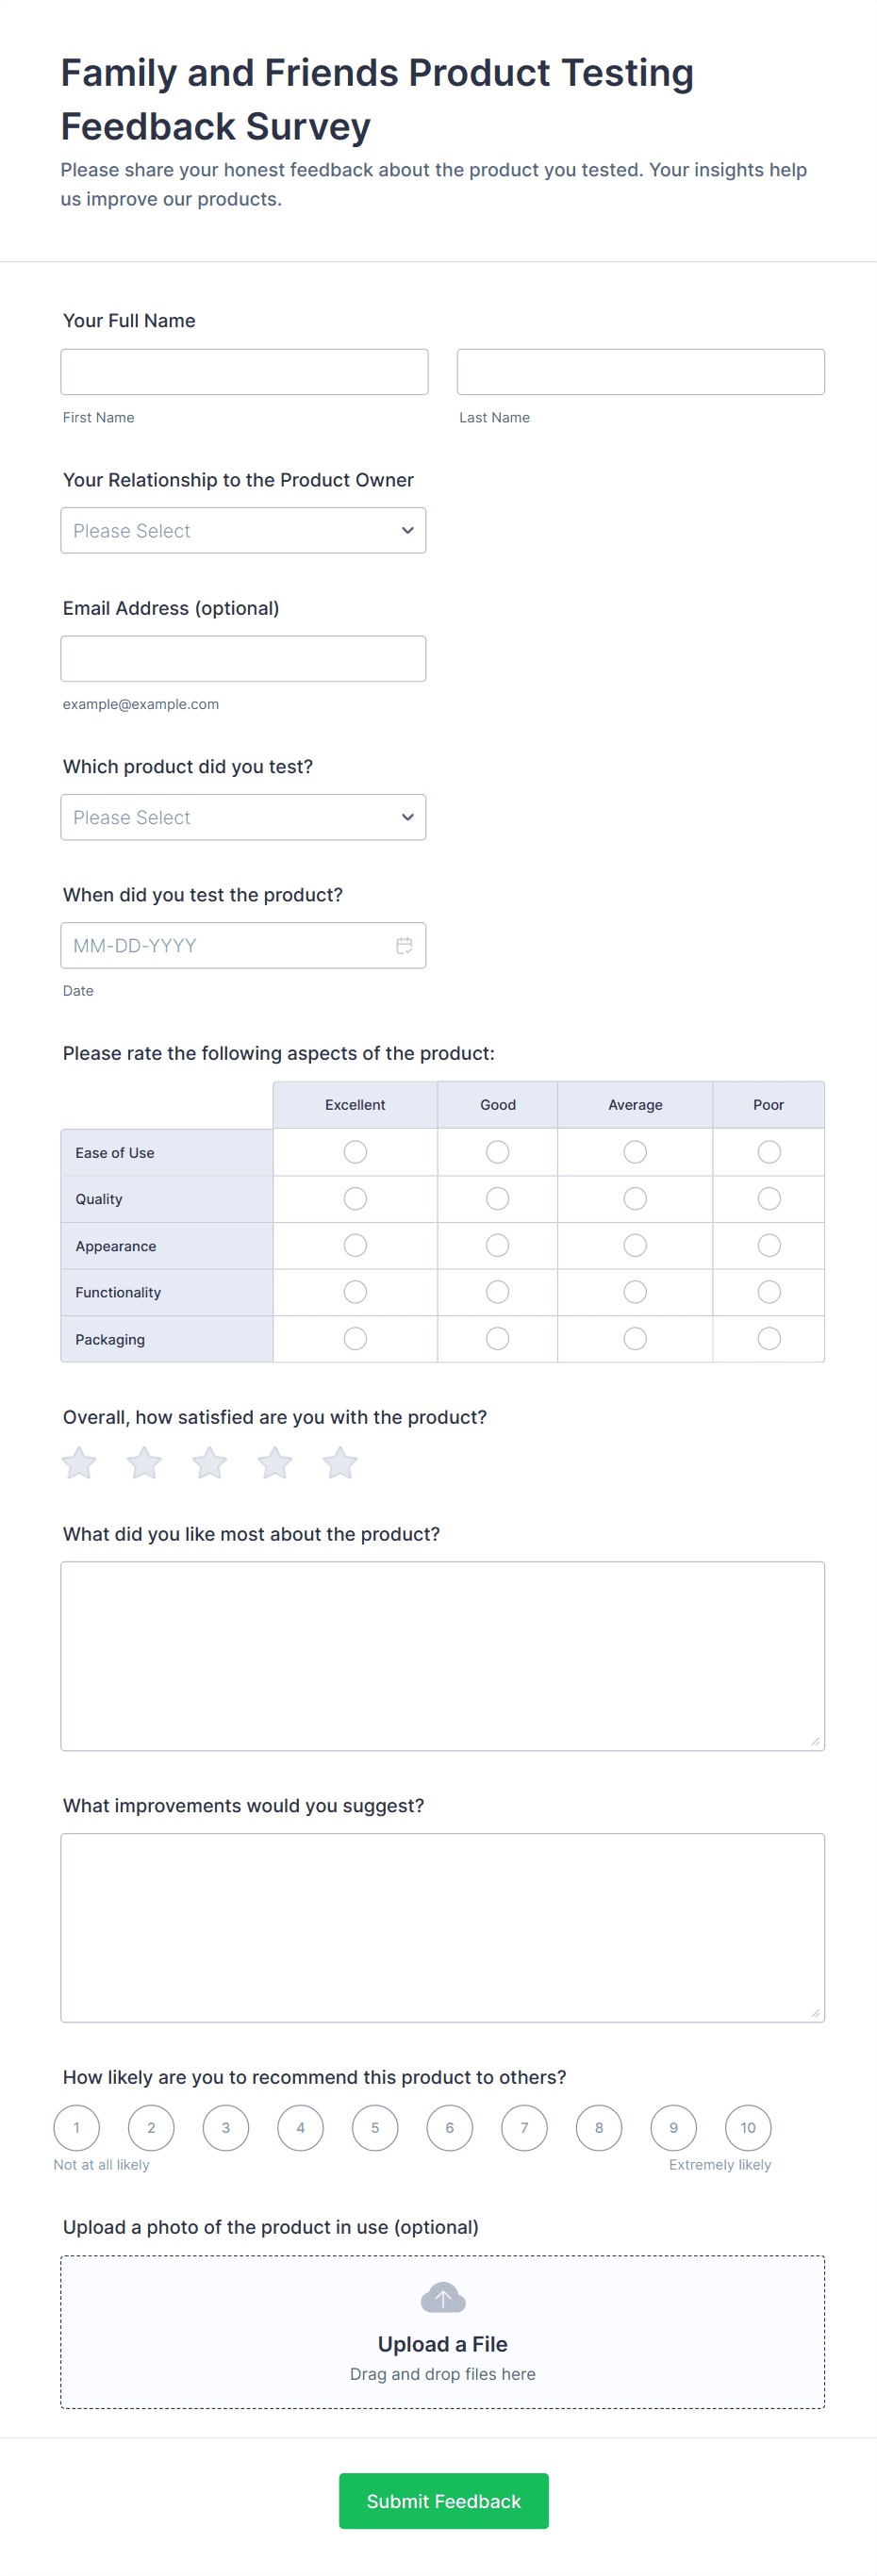
Task: Choose 10 on the recommendation scale
Action: (747, 2127)
